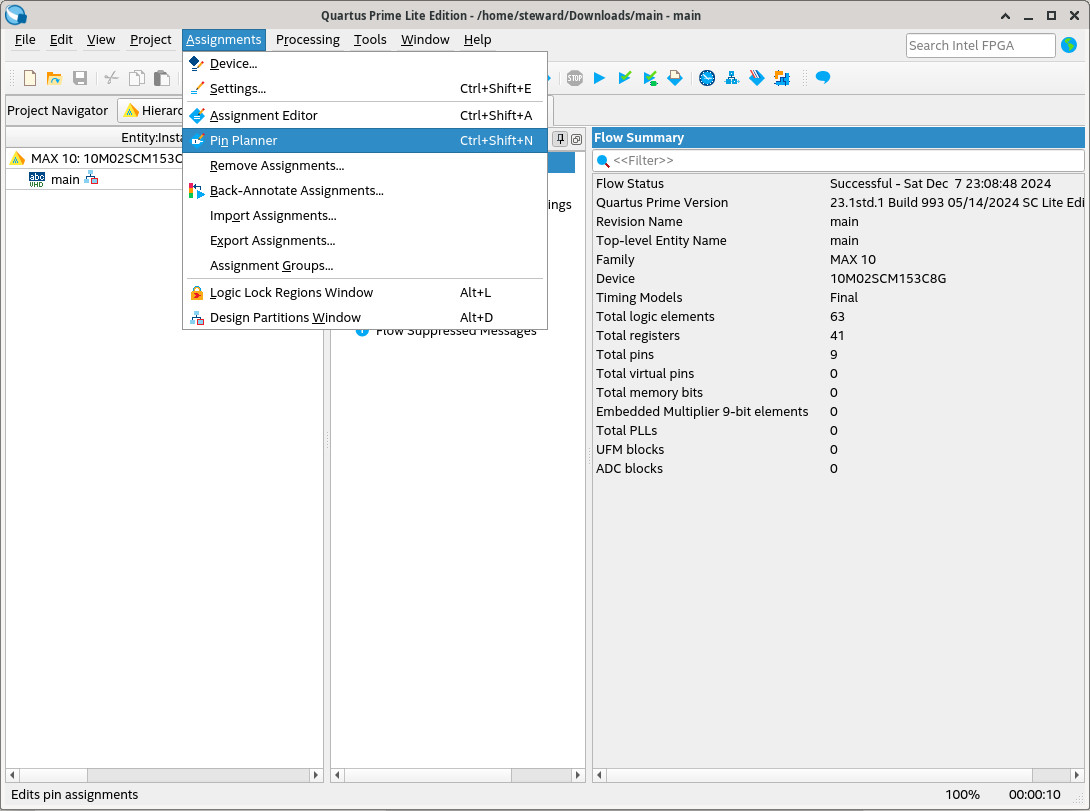Click the Start Analysis & Elaboration icon

(625, 78)
